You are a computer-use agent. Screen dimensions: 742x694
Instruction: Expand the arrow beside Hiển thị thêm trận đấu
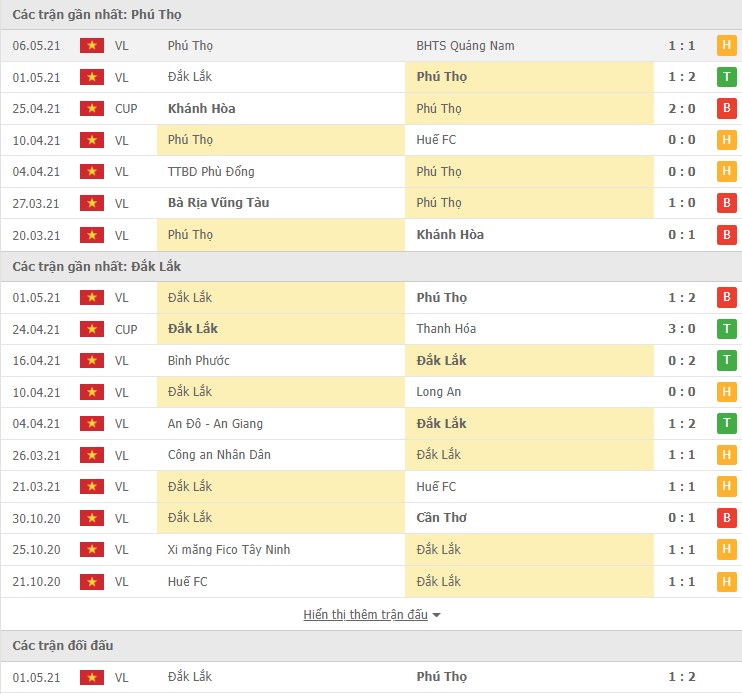click(x=437, y=615)
